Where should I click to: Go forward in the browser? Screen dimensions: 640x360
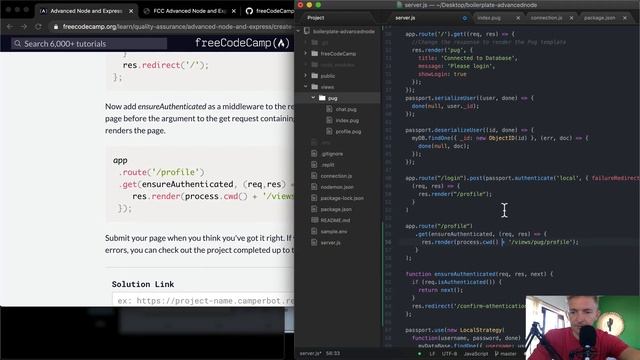24,27
